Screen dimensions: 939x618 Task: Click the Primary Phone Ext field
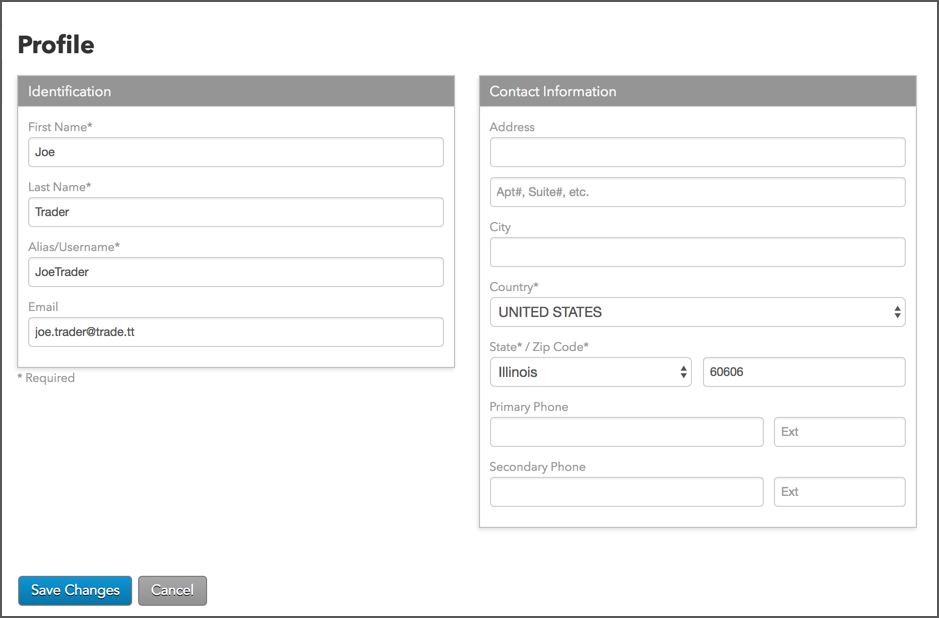click(x=840, y=432)
